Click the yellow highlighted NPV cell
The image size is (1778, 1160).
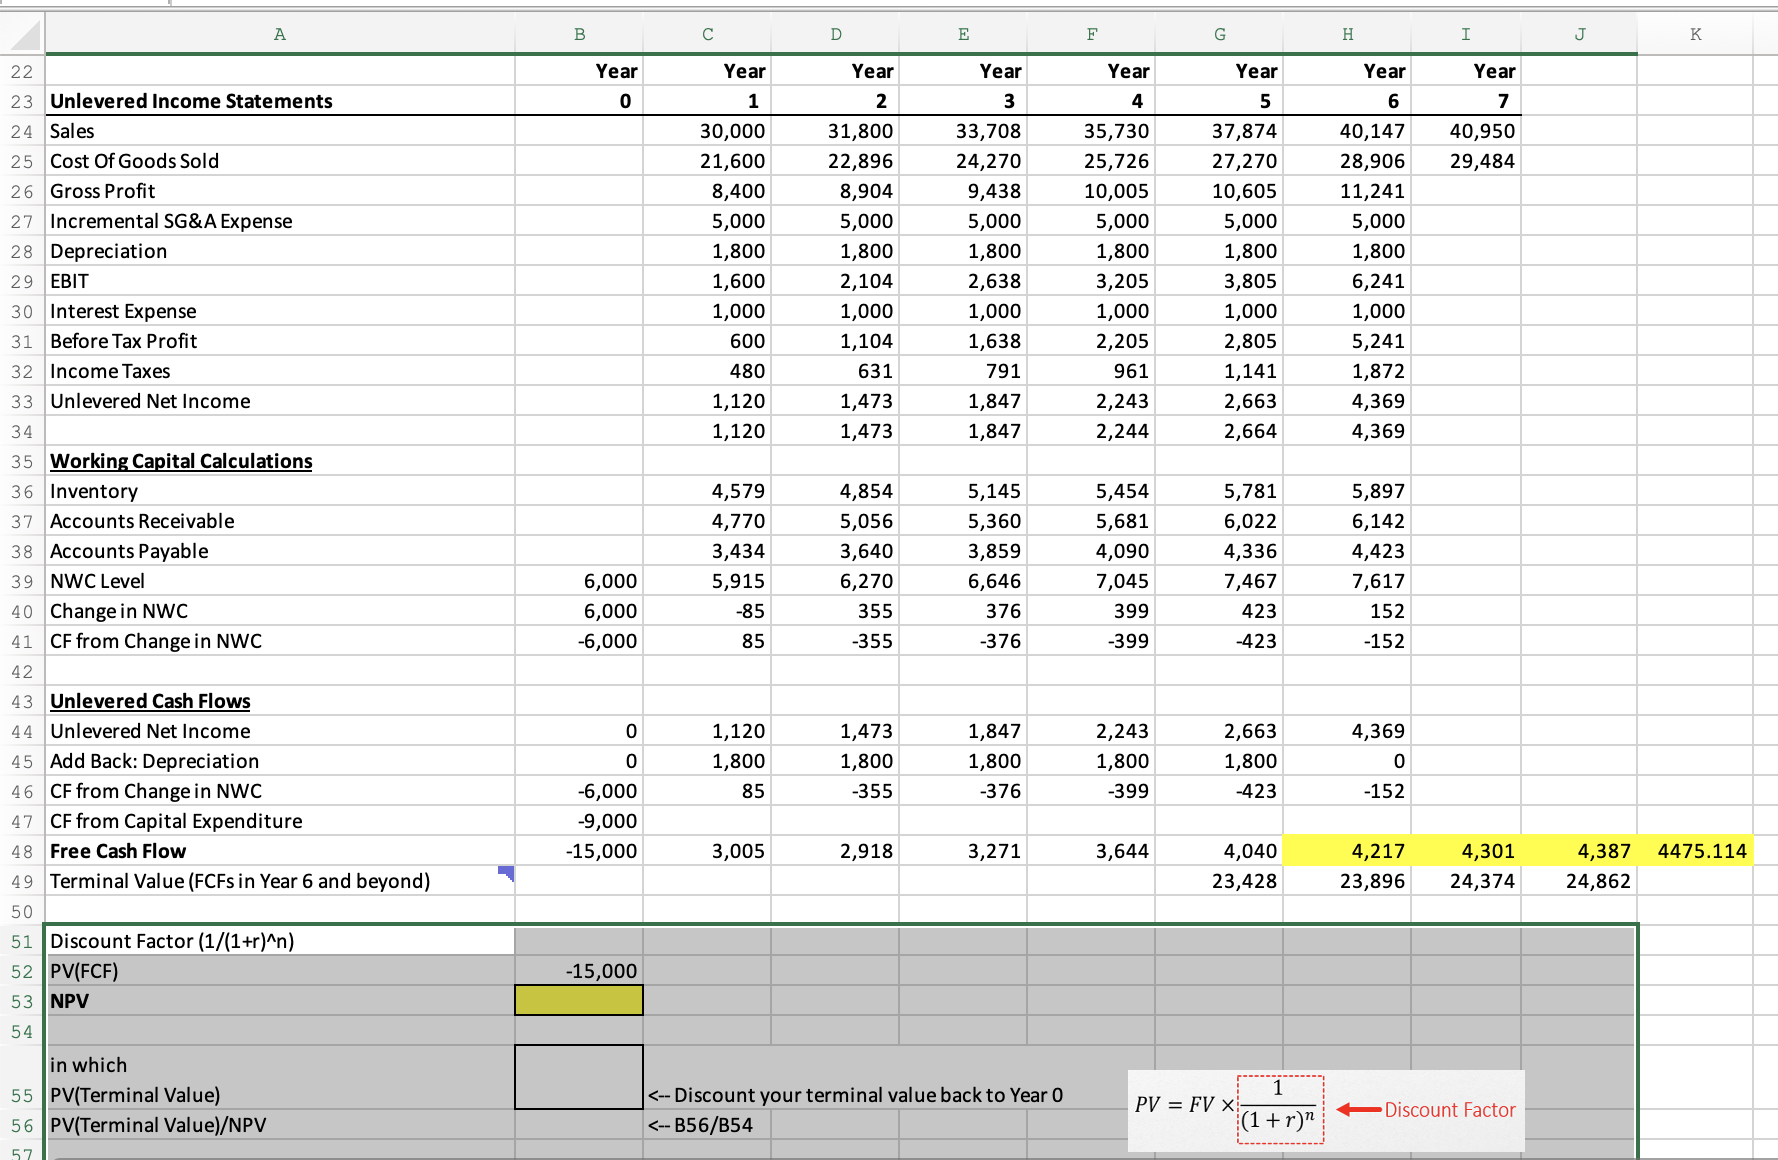[578, 1000]
